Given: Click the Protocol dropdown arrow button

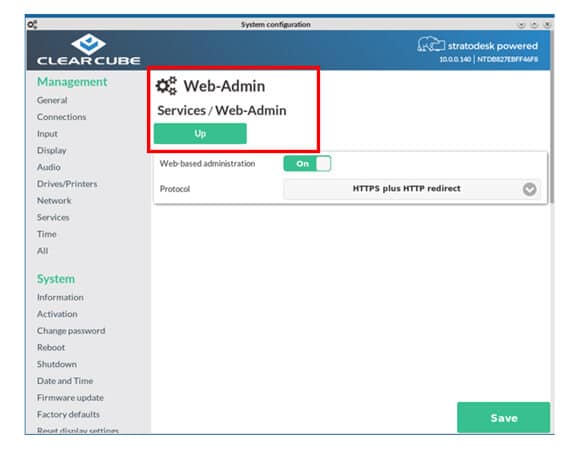Looking at the screenshot, I should coord(529,189).
